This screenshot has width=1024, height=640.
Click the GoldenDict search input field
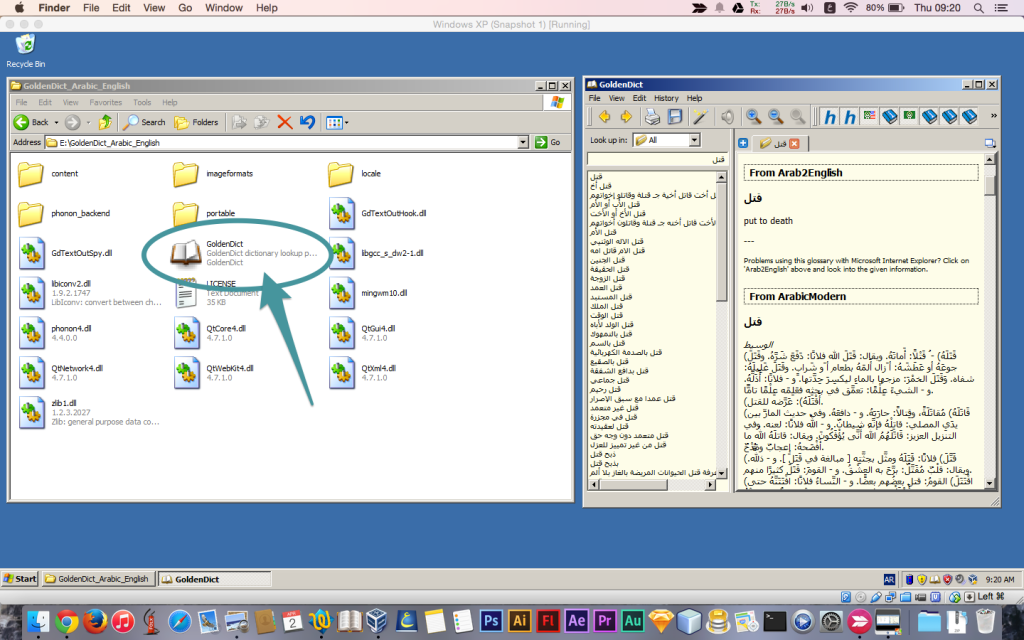pos(657,159)
